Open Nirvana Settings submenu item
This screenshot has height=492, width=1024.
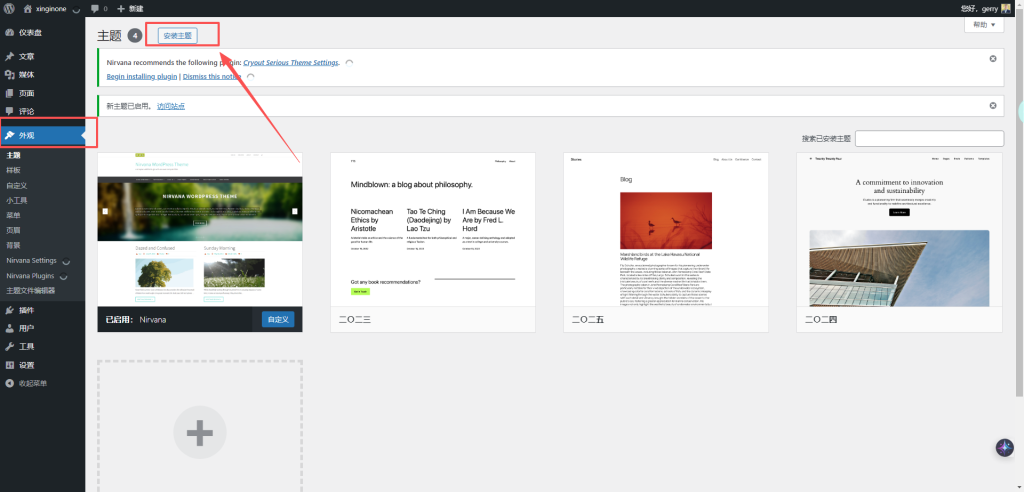point(31,261)
